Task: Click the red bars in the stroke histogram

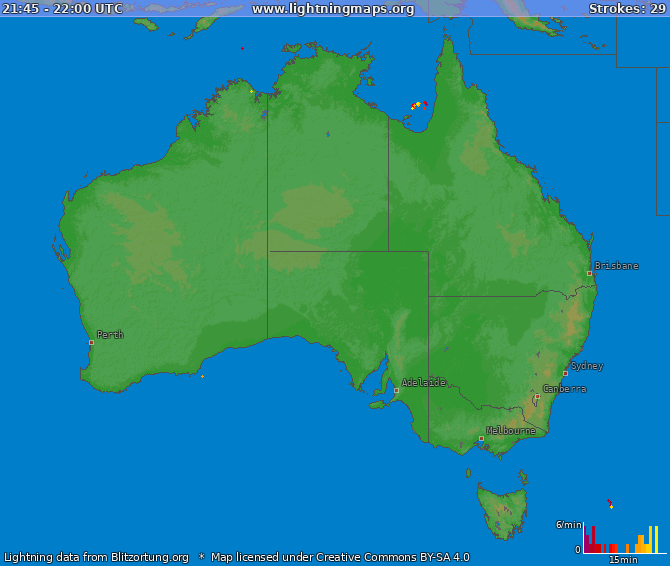Action: 593,542
